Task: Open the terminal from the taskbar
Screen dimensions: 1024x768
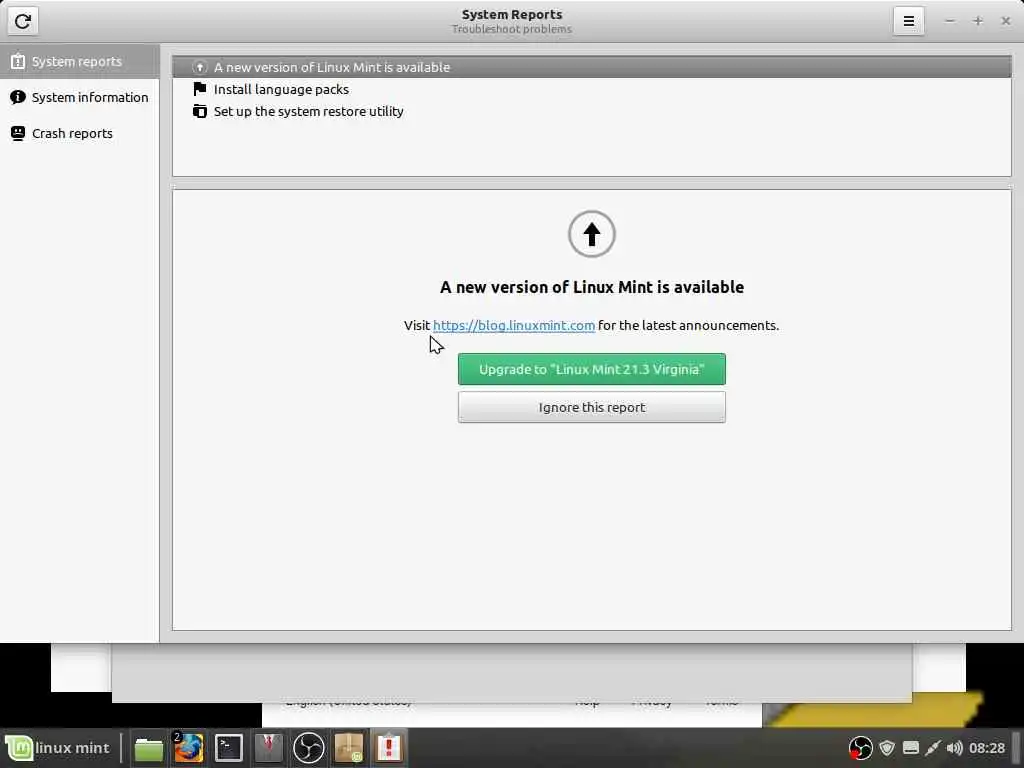Action: [x=229, y=748]
